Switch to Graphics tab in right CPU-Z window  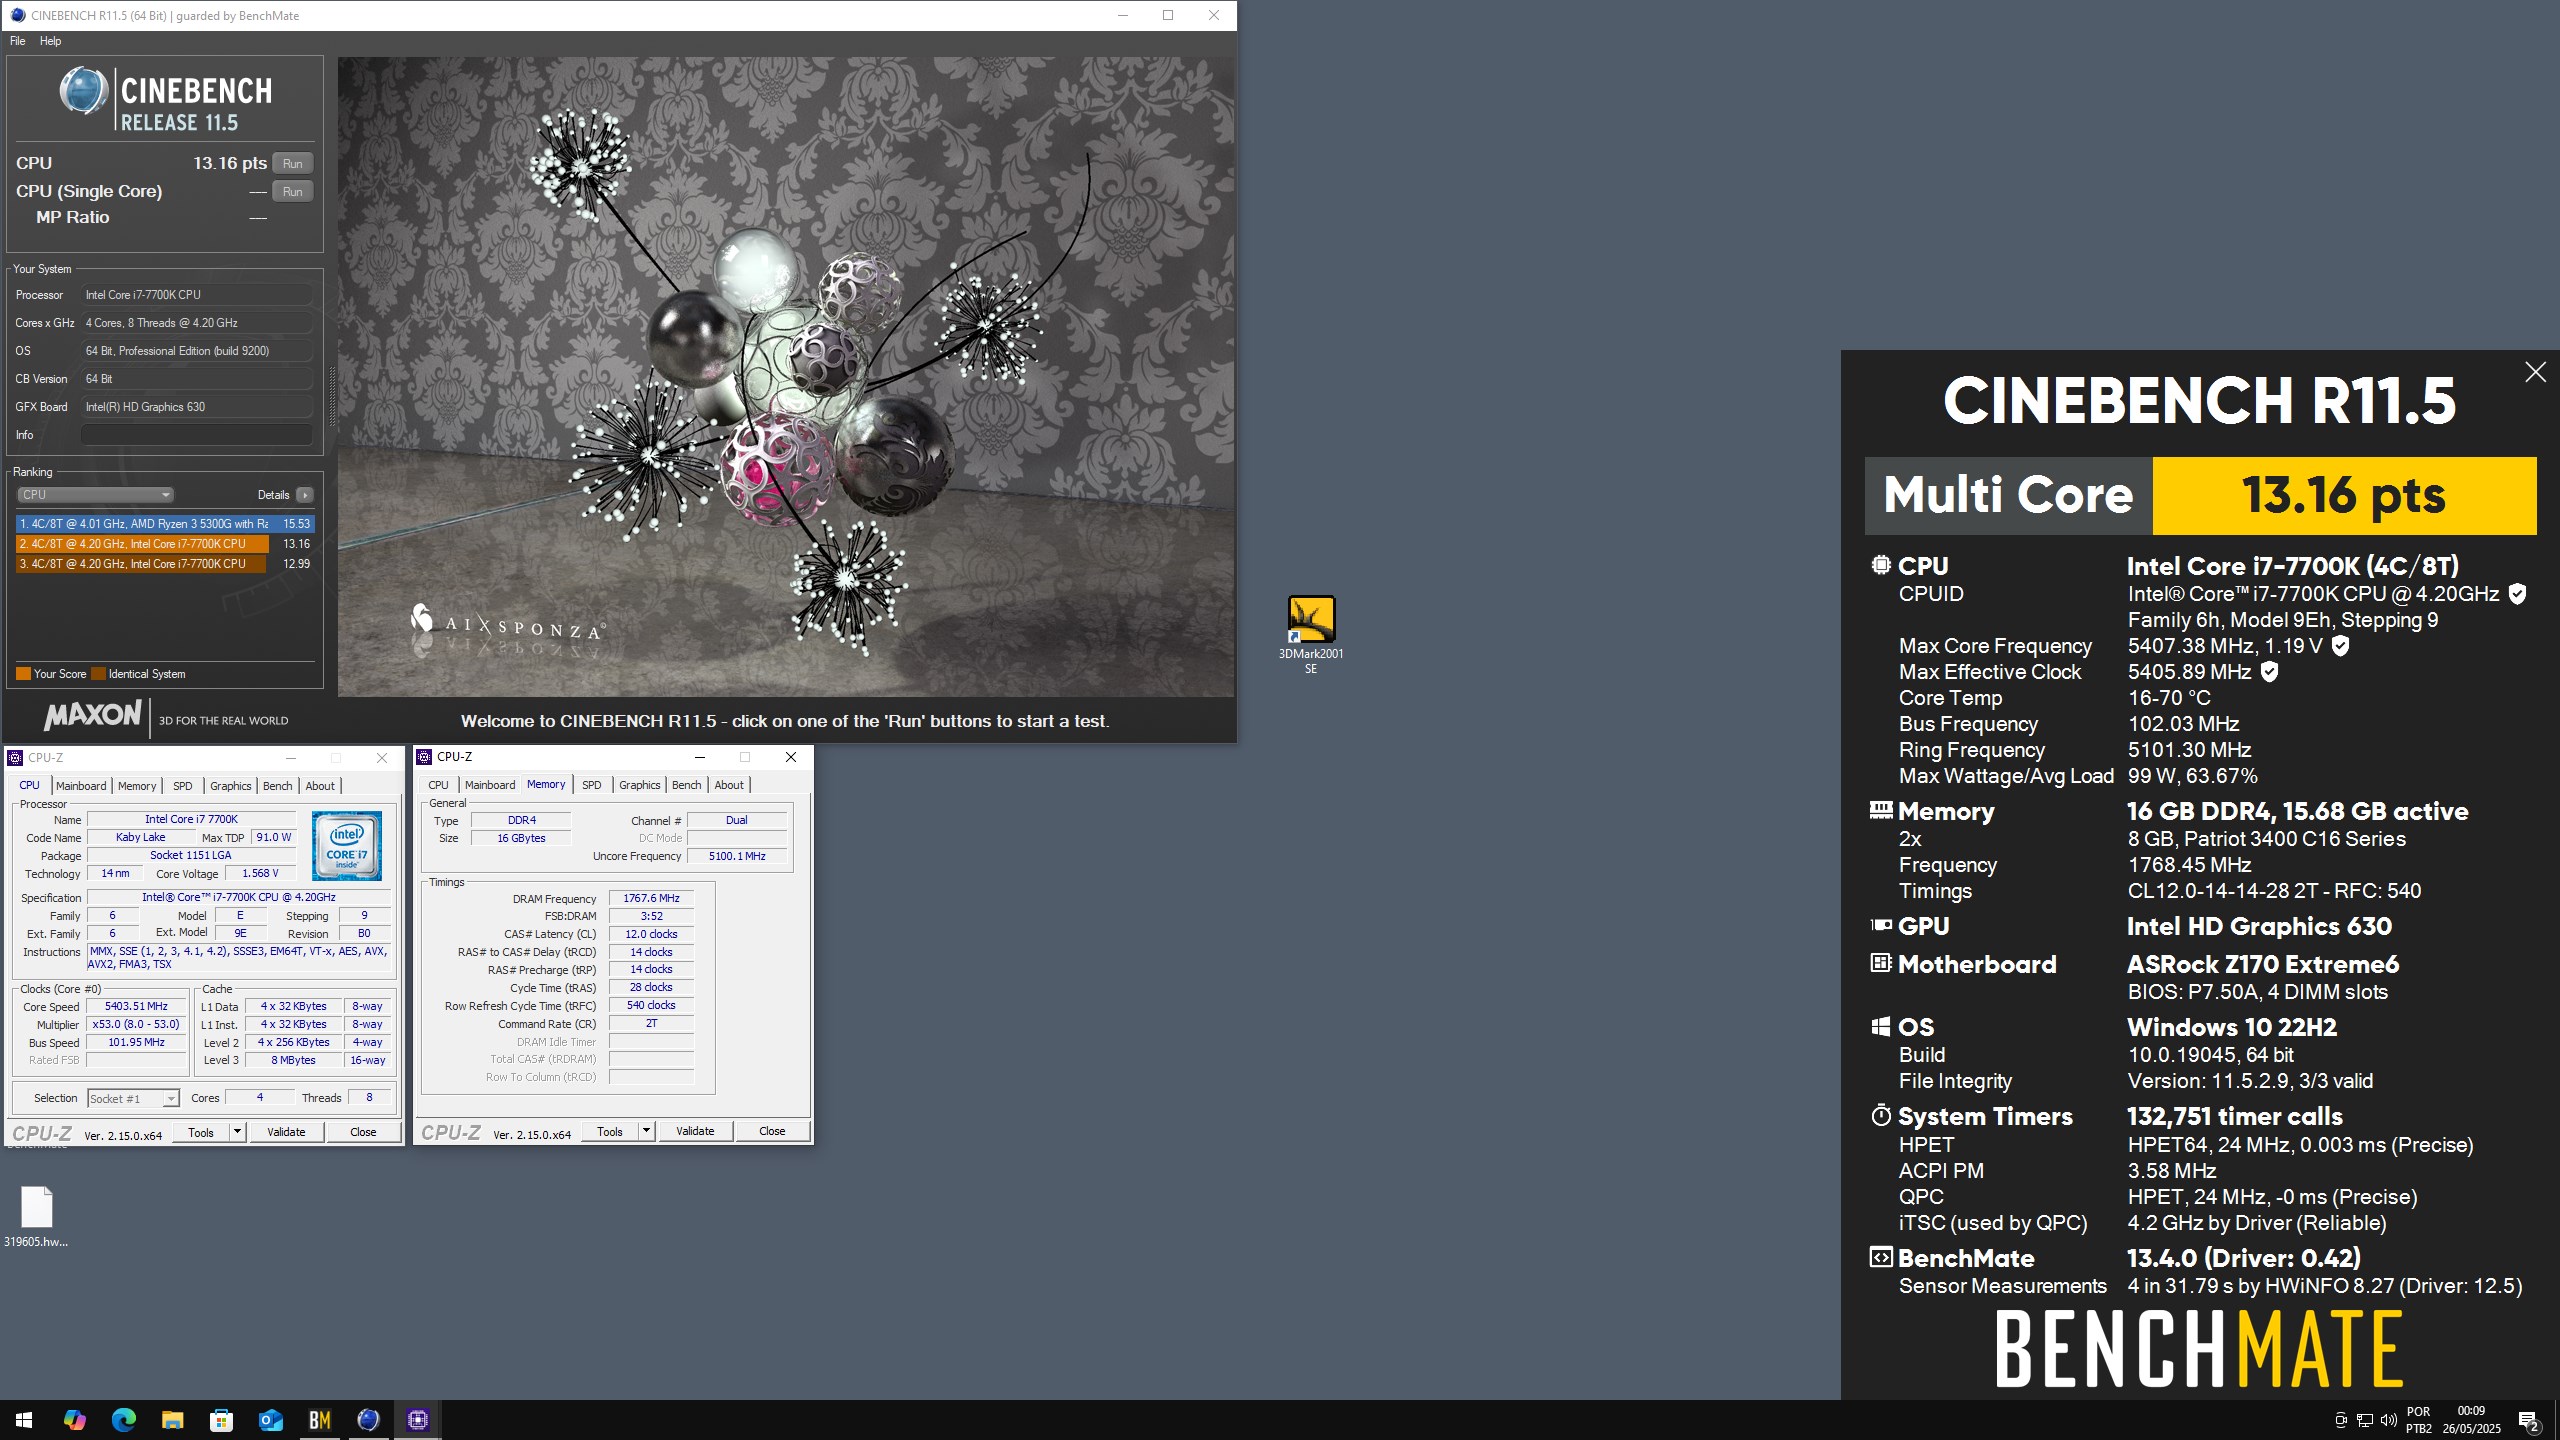(639, 785)
